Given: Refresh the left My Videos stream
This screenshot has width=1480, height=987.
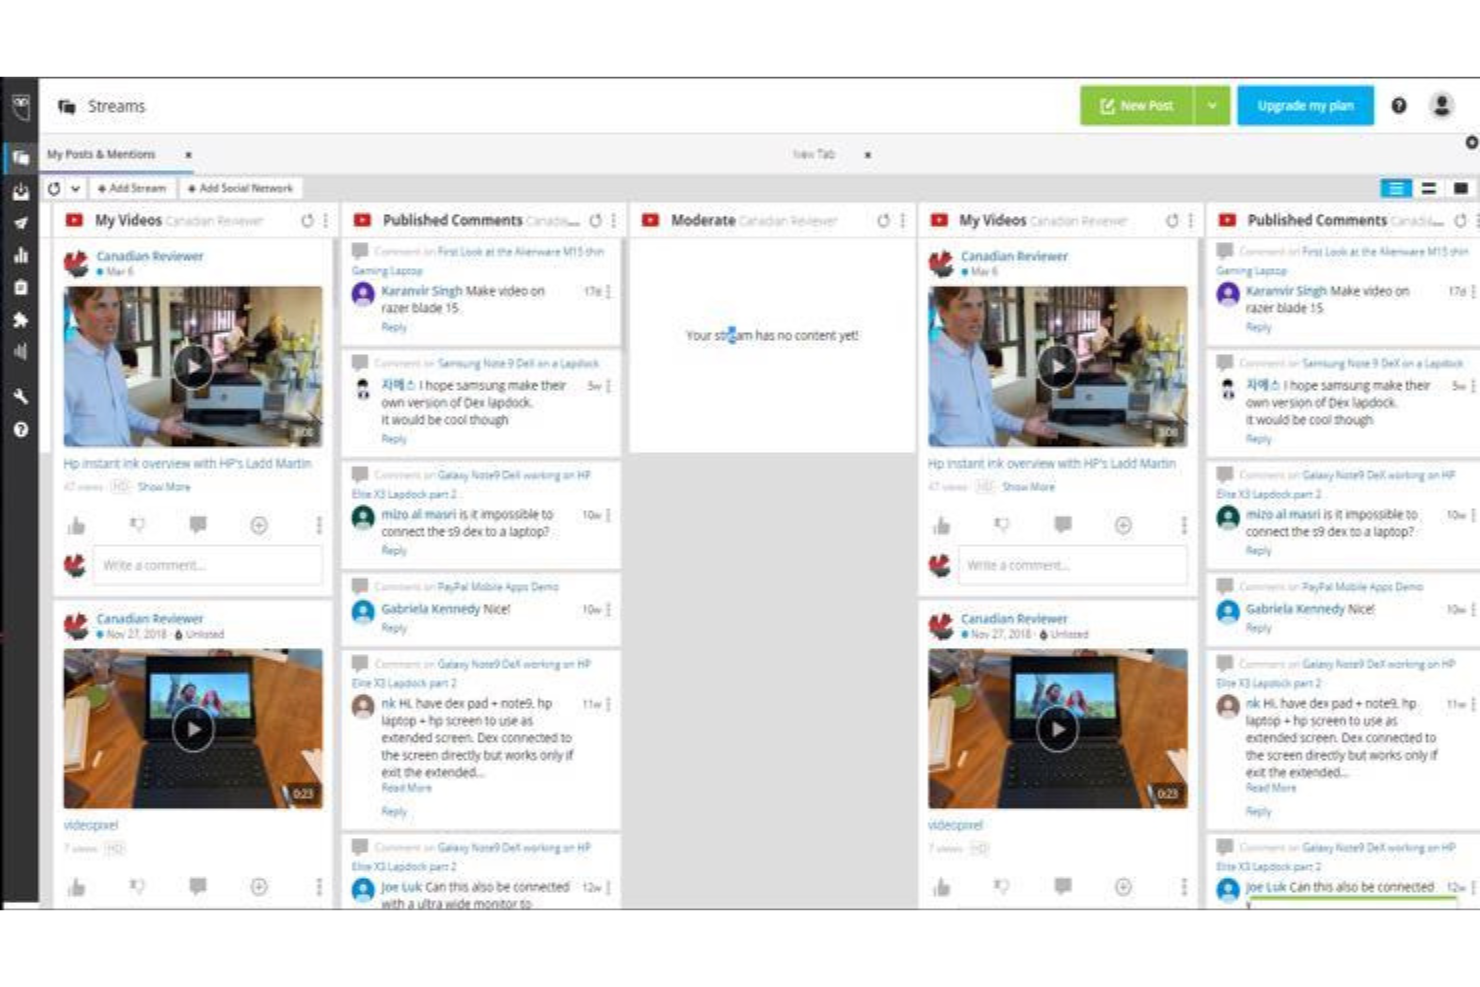Looking at the screenshot, I should pos(307,220).
